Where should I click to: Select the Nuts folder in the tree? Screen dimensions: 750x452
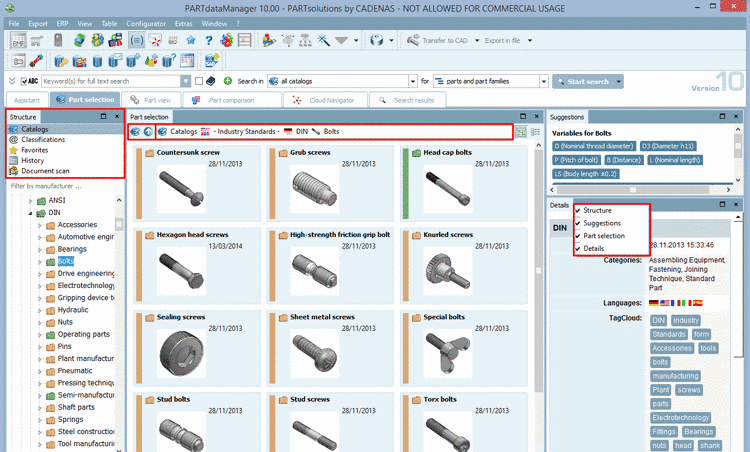click(x=65, y=322)
